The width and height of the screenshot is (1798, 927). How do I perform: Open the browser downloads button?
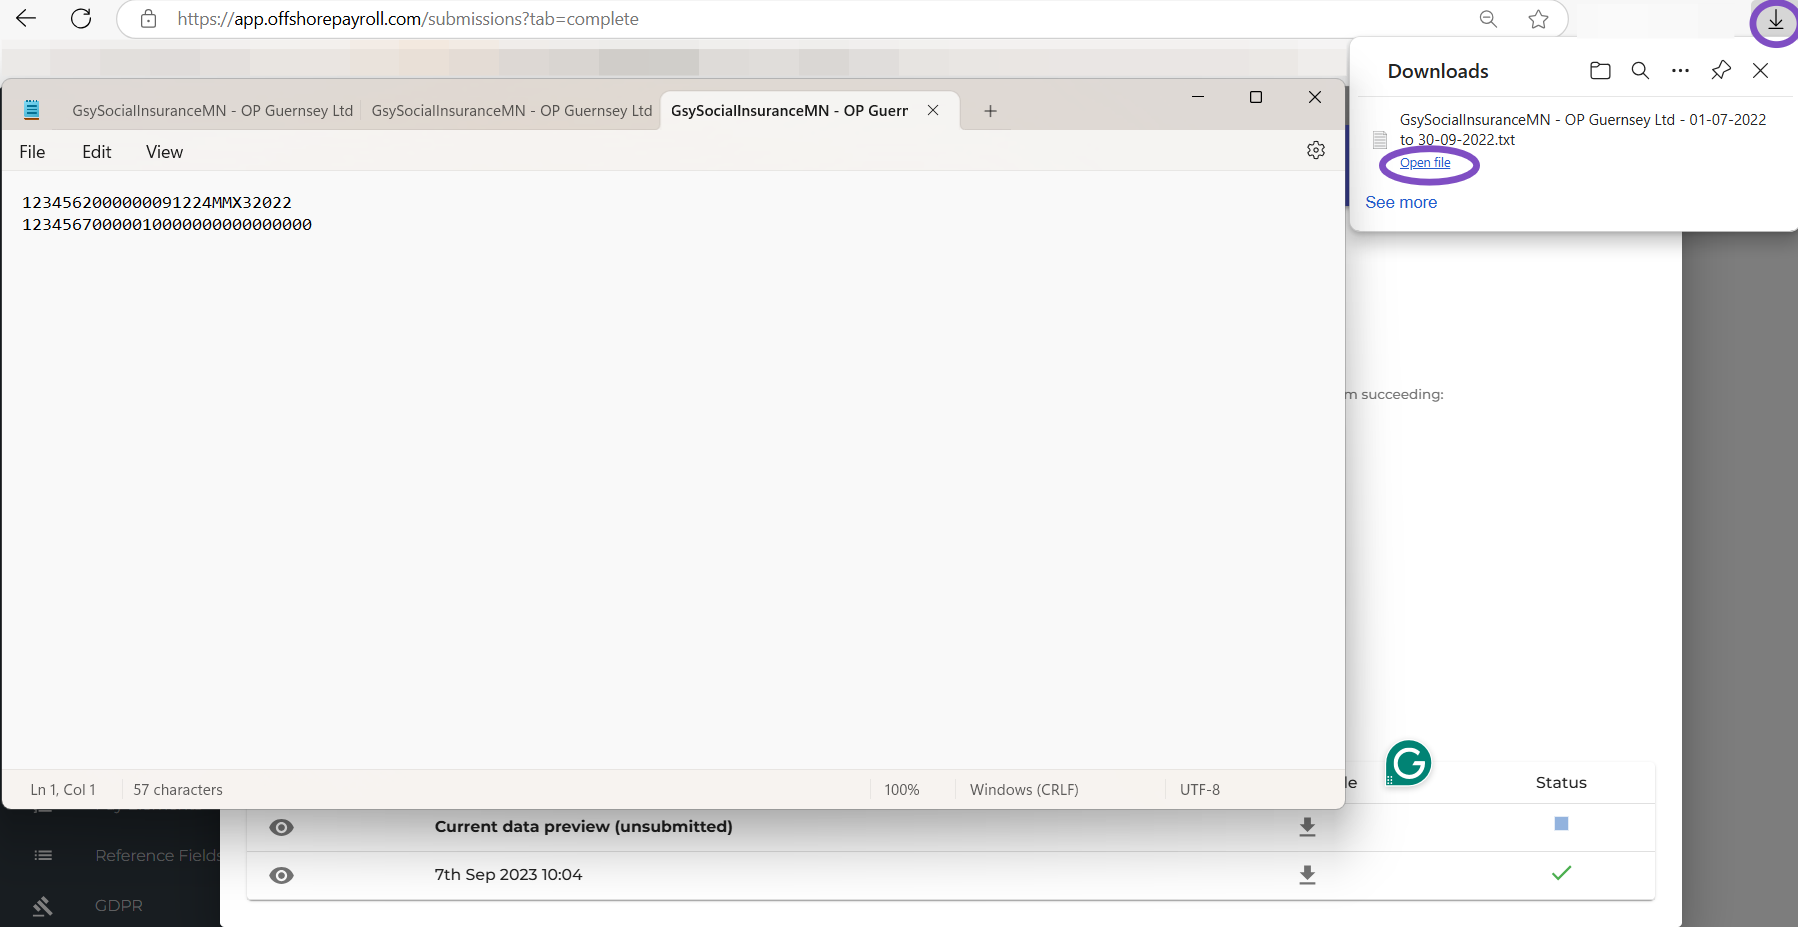click(1775, 19)
